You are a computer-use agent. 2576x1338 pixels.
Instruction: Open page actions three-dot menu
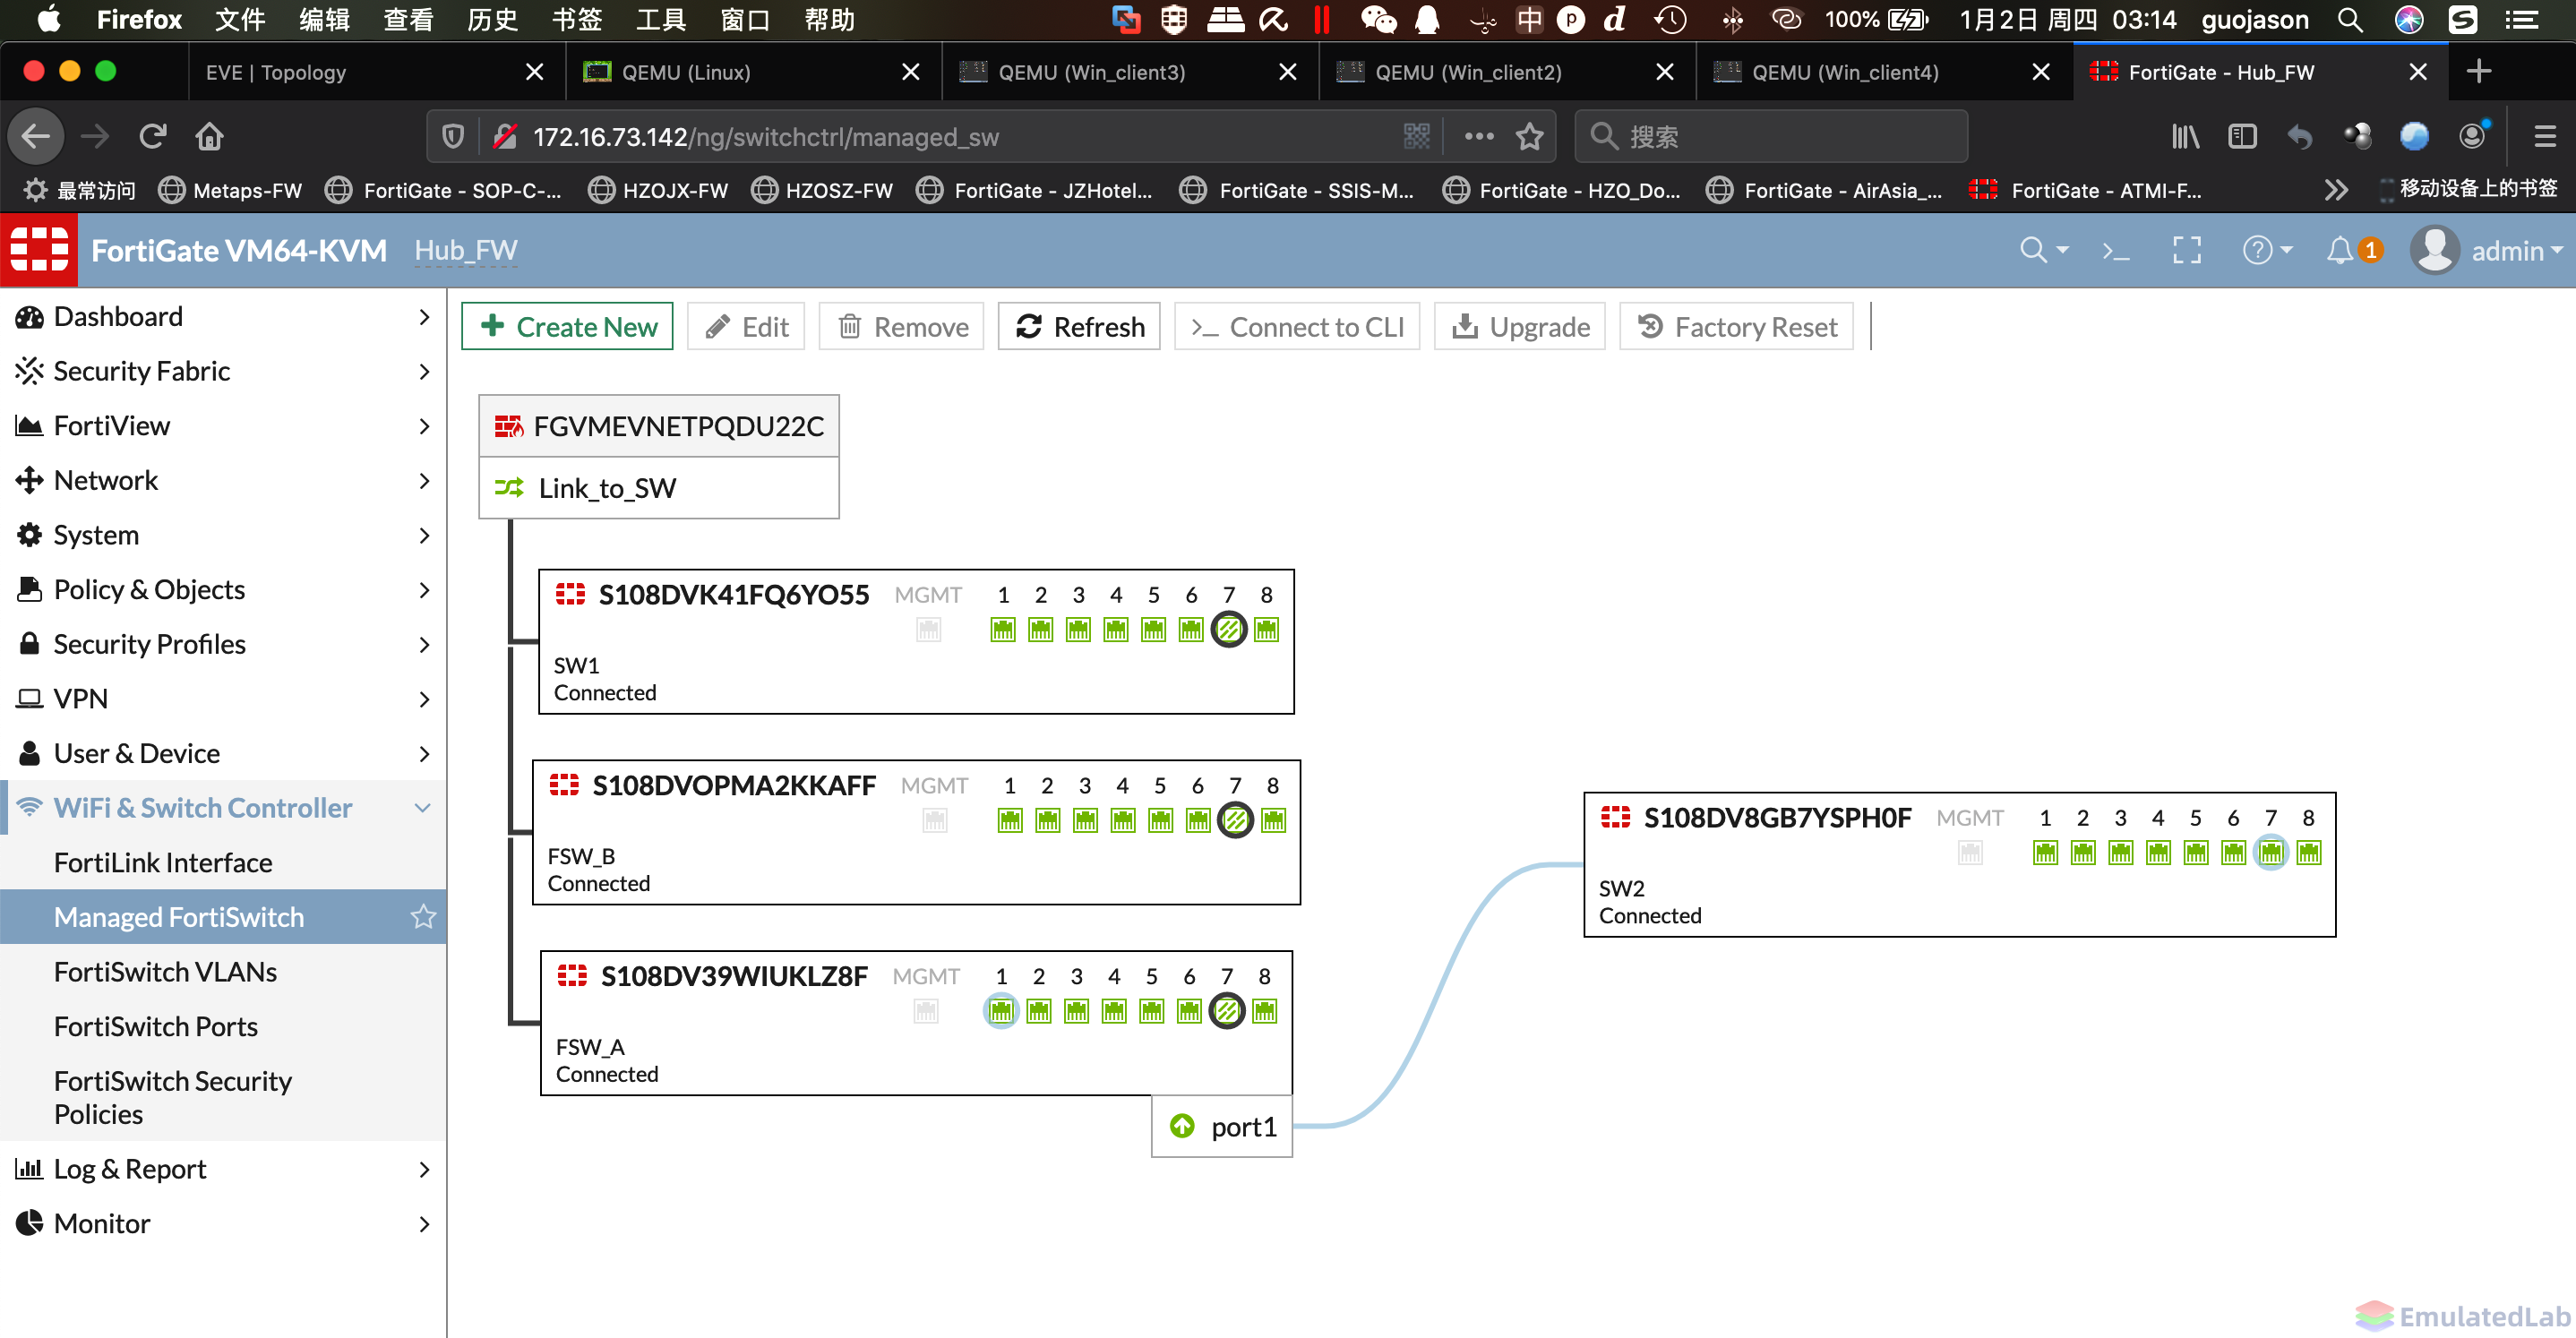tap(1478, 136)
